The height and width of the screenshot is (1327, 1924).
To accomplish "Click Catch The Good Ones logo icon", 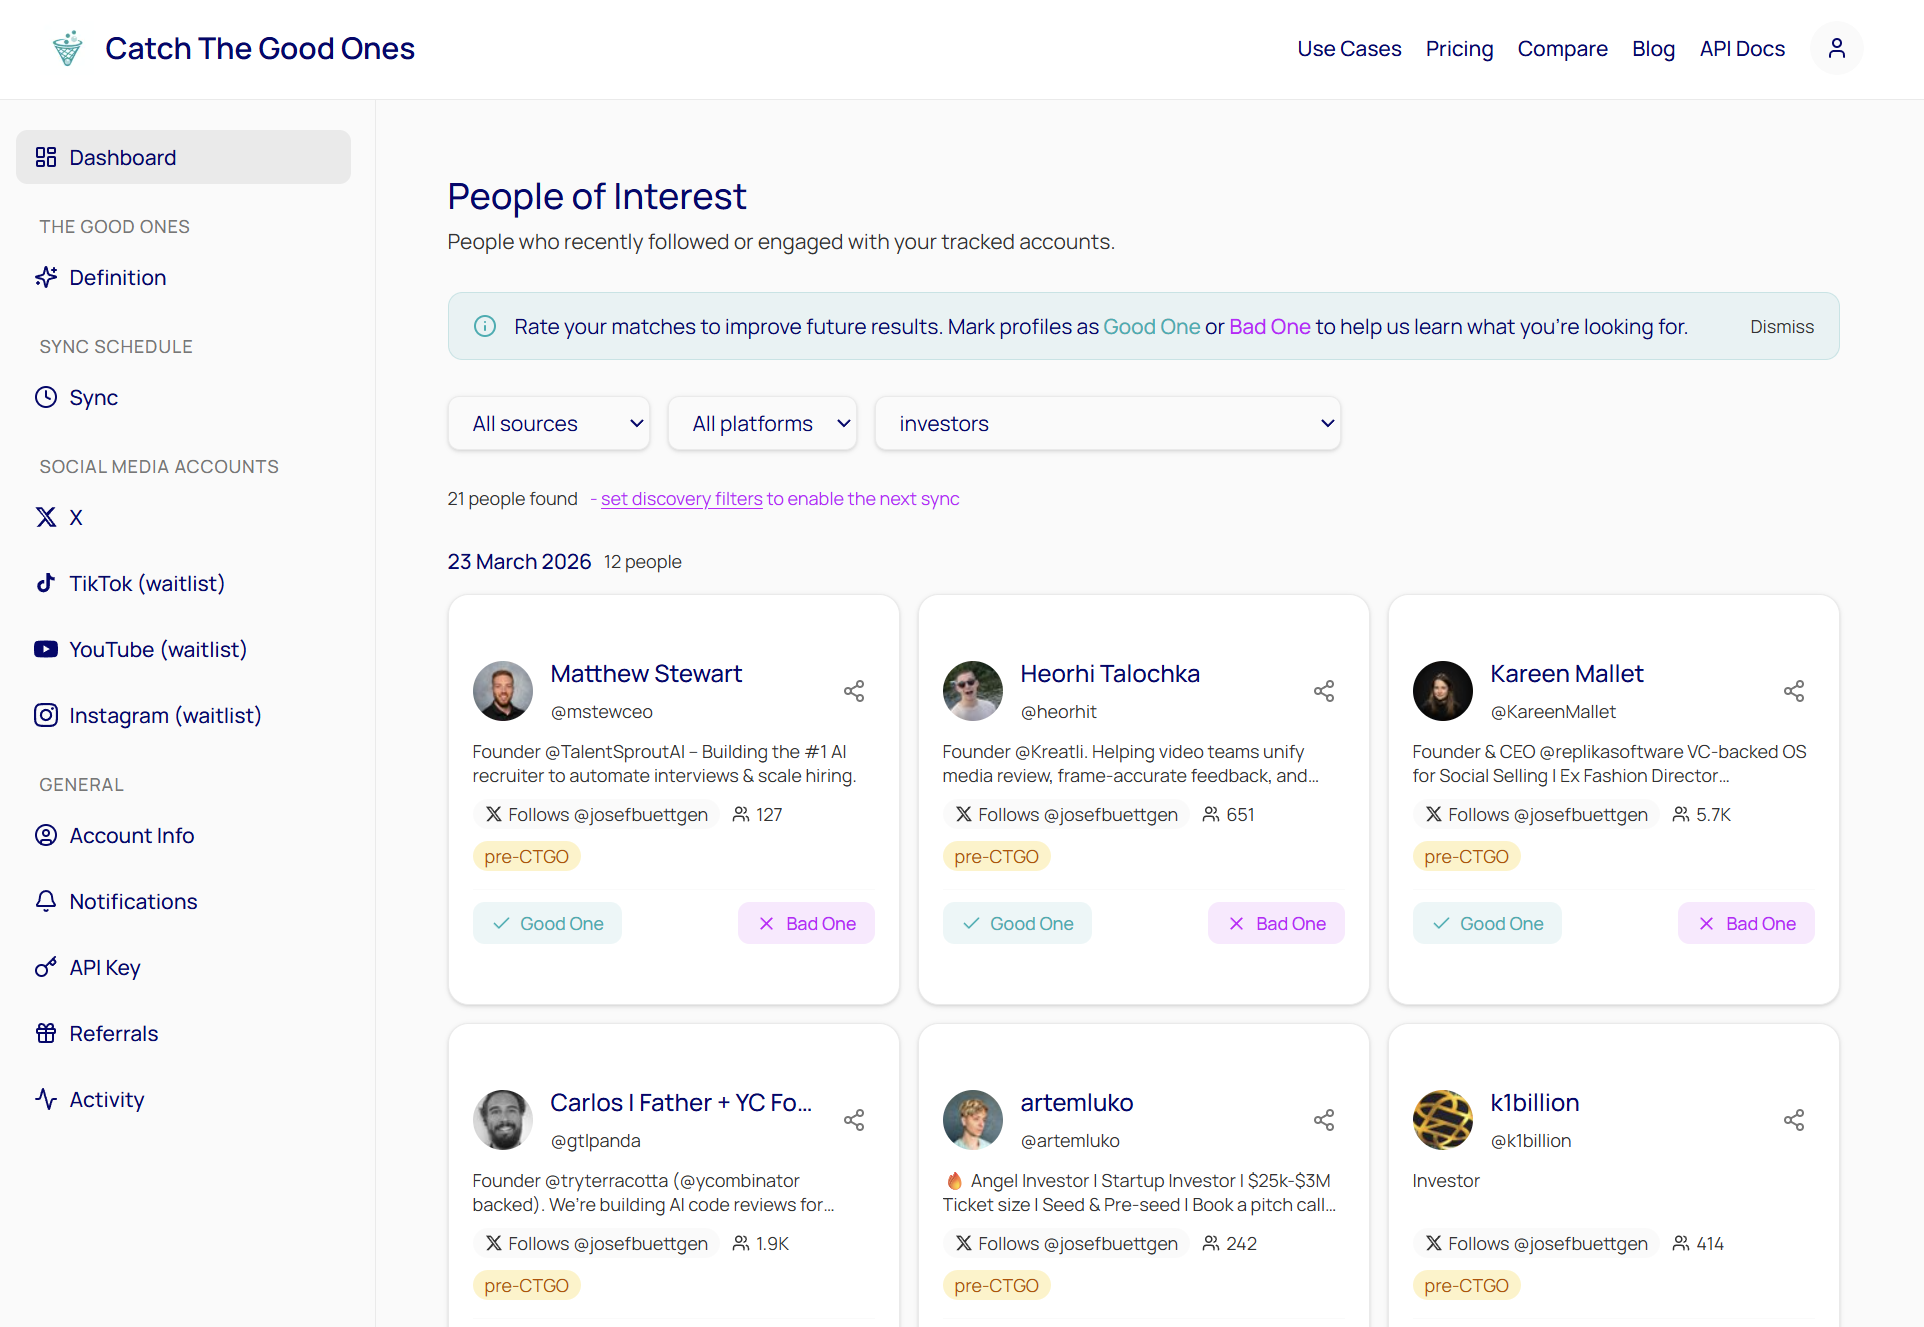I will pyautogui.click(x=68, y=48).
